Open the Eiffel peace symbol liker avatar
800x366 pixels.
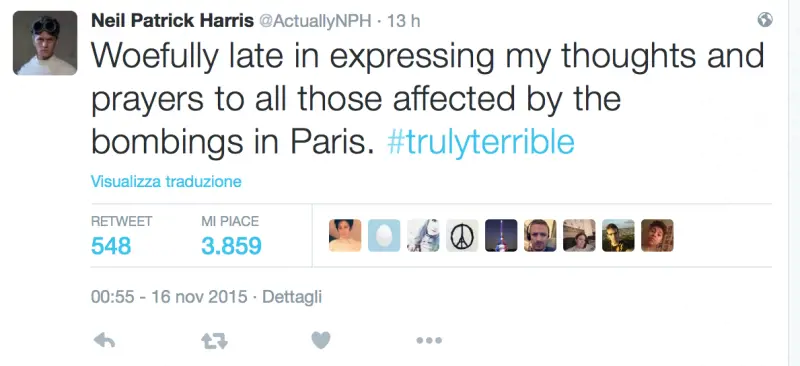[462, 235]
